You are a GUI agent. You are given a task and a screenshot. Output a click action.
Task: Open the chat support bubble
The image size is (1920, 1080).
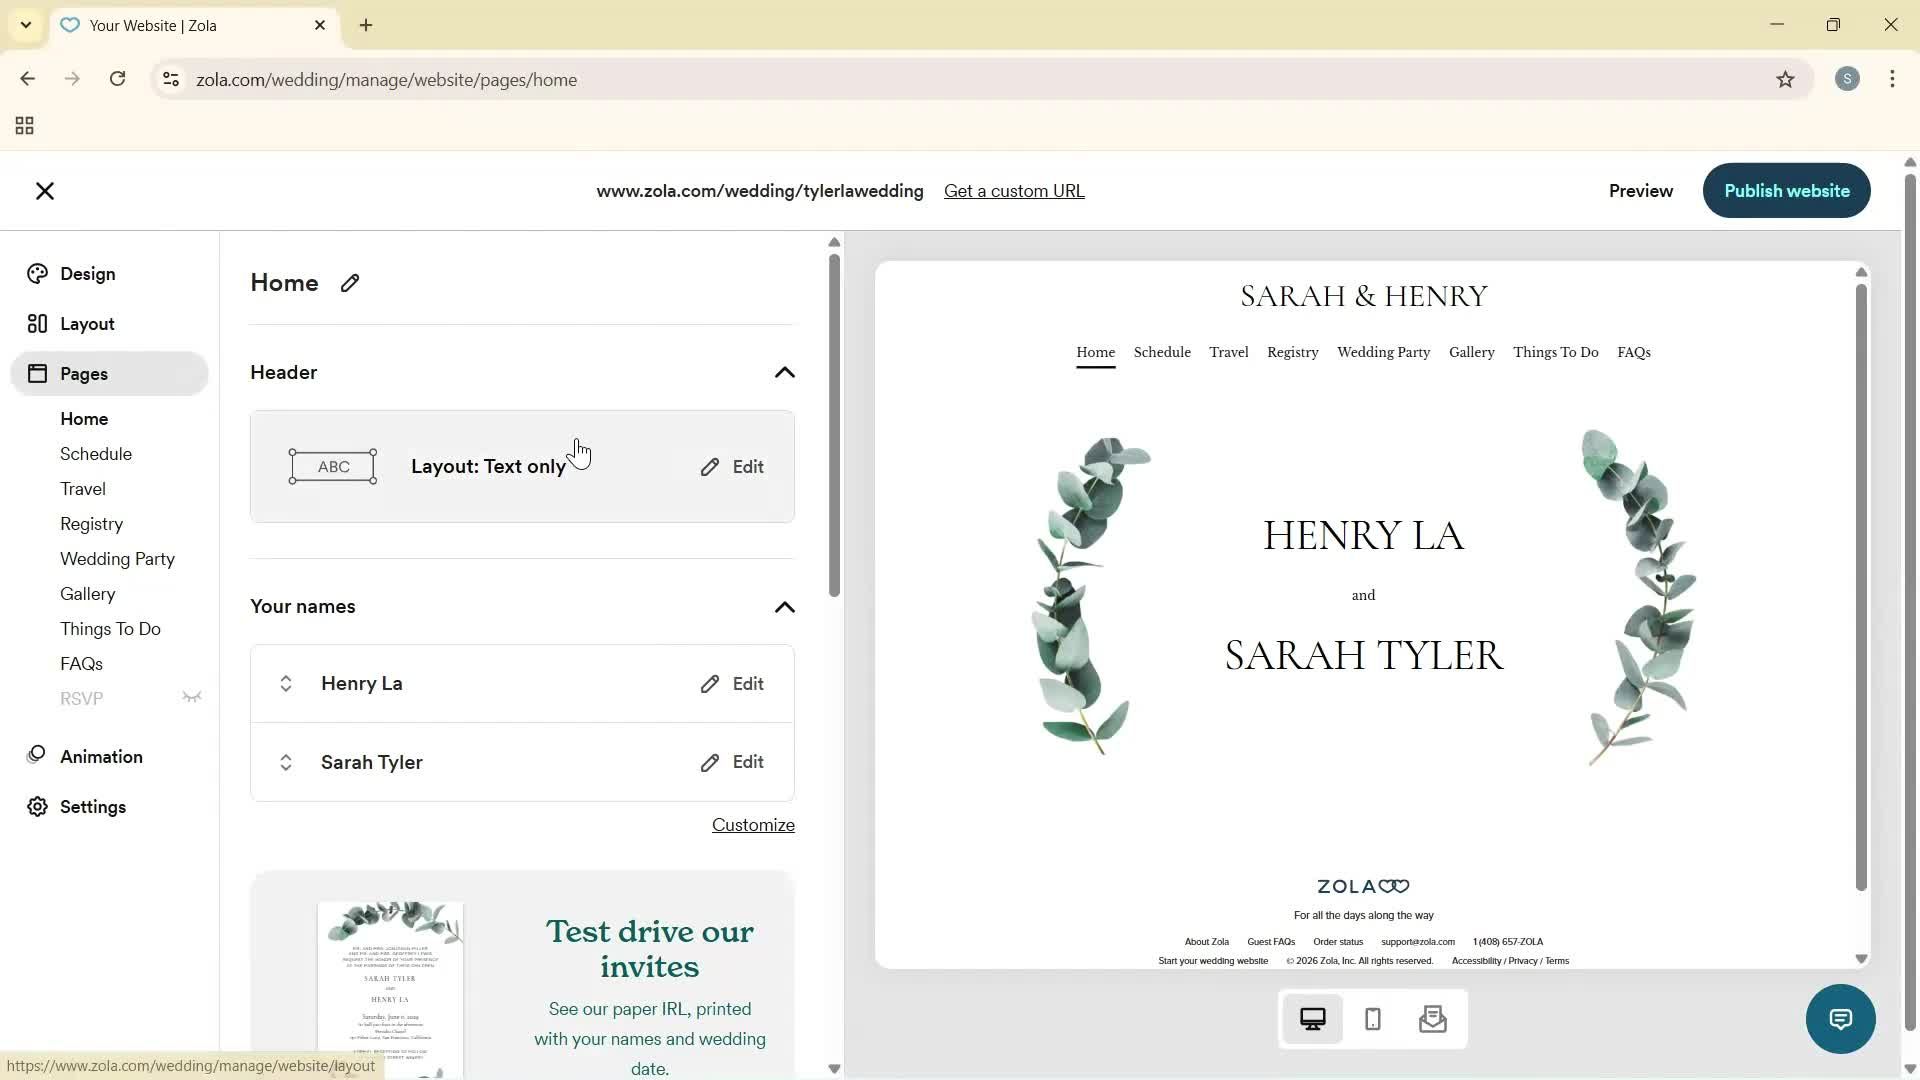1840,1018
